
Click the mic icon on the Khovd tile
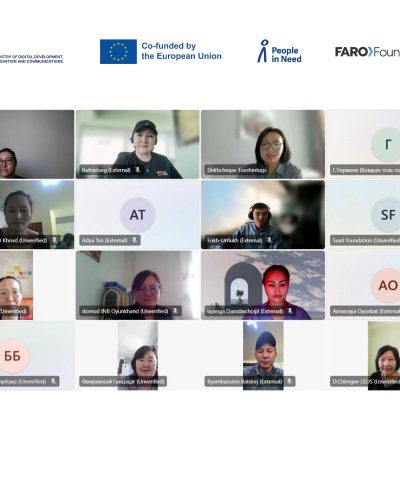tap(54, 240)
